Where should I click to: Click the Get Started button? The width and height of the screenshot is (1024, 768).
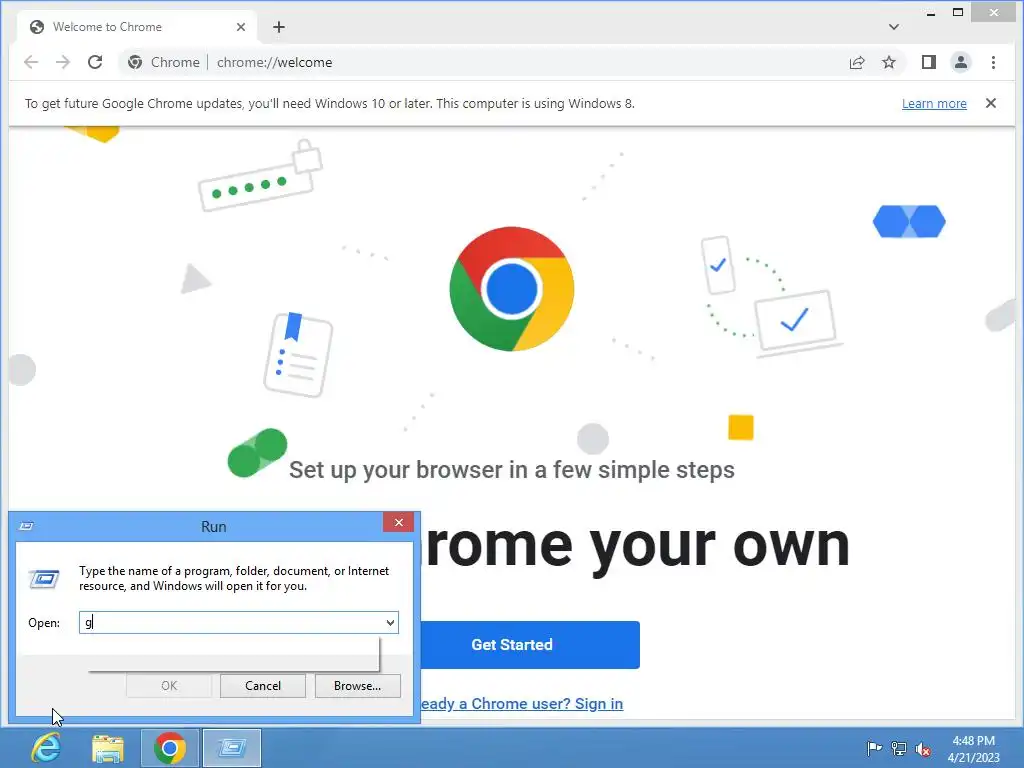point(530,645)
